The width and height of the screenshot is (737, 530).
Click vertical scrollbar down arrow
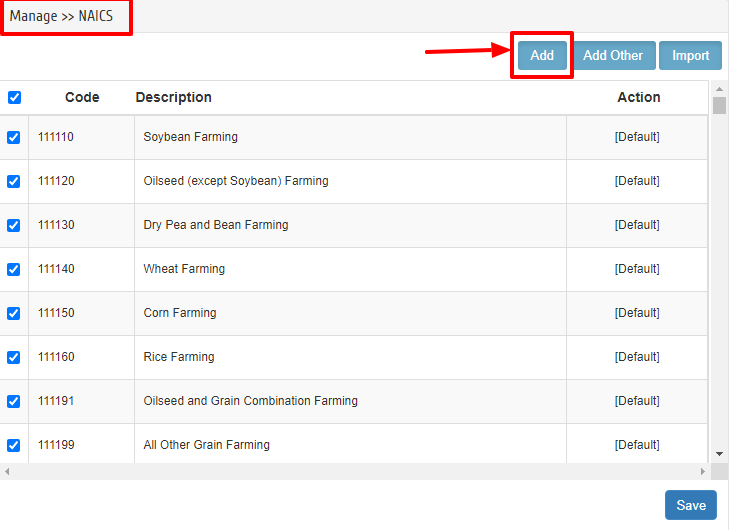pos(719,454)
